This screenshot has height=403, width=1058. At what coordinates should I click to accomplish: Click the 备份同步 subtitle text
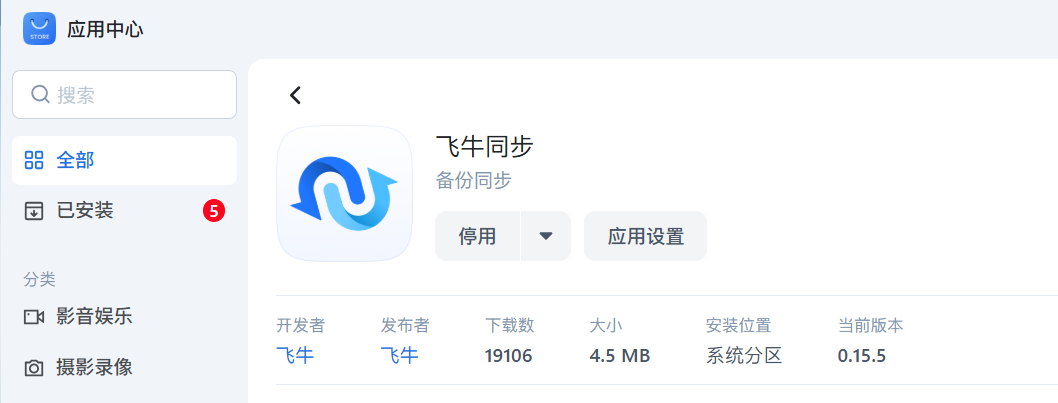474,181
